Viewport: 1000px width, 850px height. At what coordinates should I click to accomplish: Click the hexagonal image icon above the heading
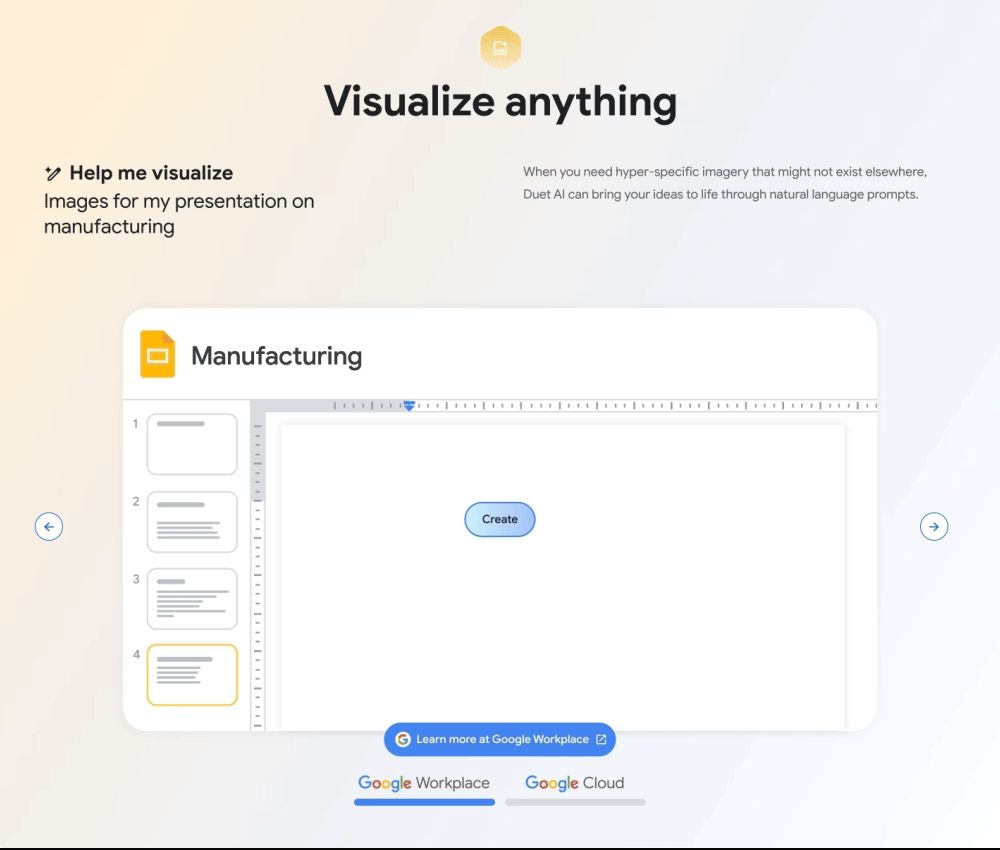point(501,48)
